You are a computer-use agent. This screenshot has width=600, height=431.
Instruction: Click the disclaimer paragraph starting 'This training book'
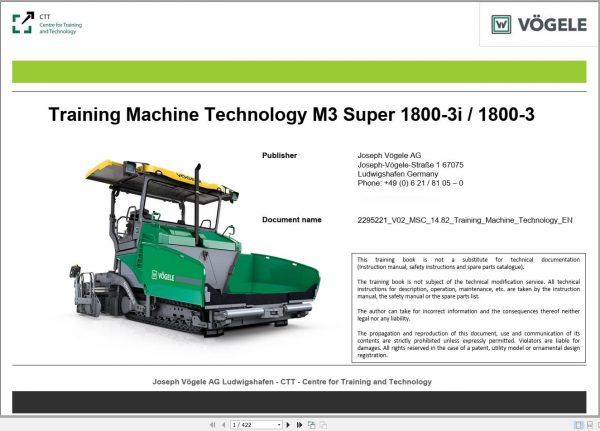(468, 263)
